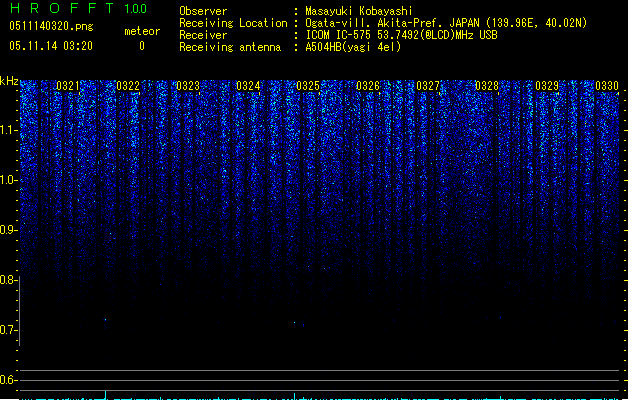Click the 0.6 kHz axis tick label
Viewport: 629px width, 400px height.
pyautogui.click(x=8, y=380)
